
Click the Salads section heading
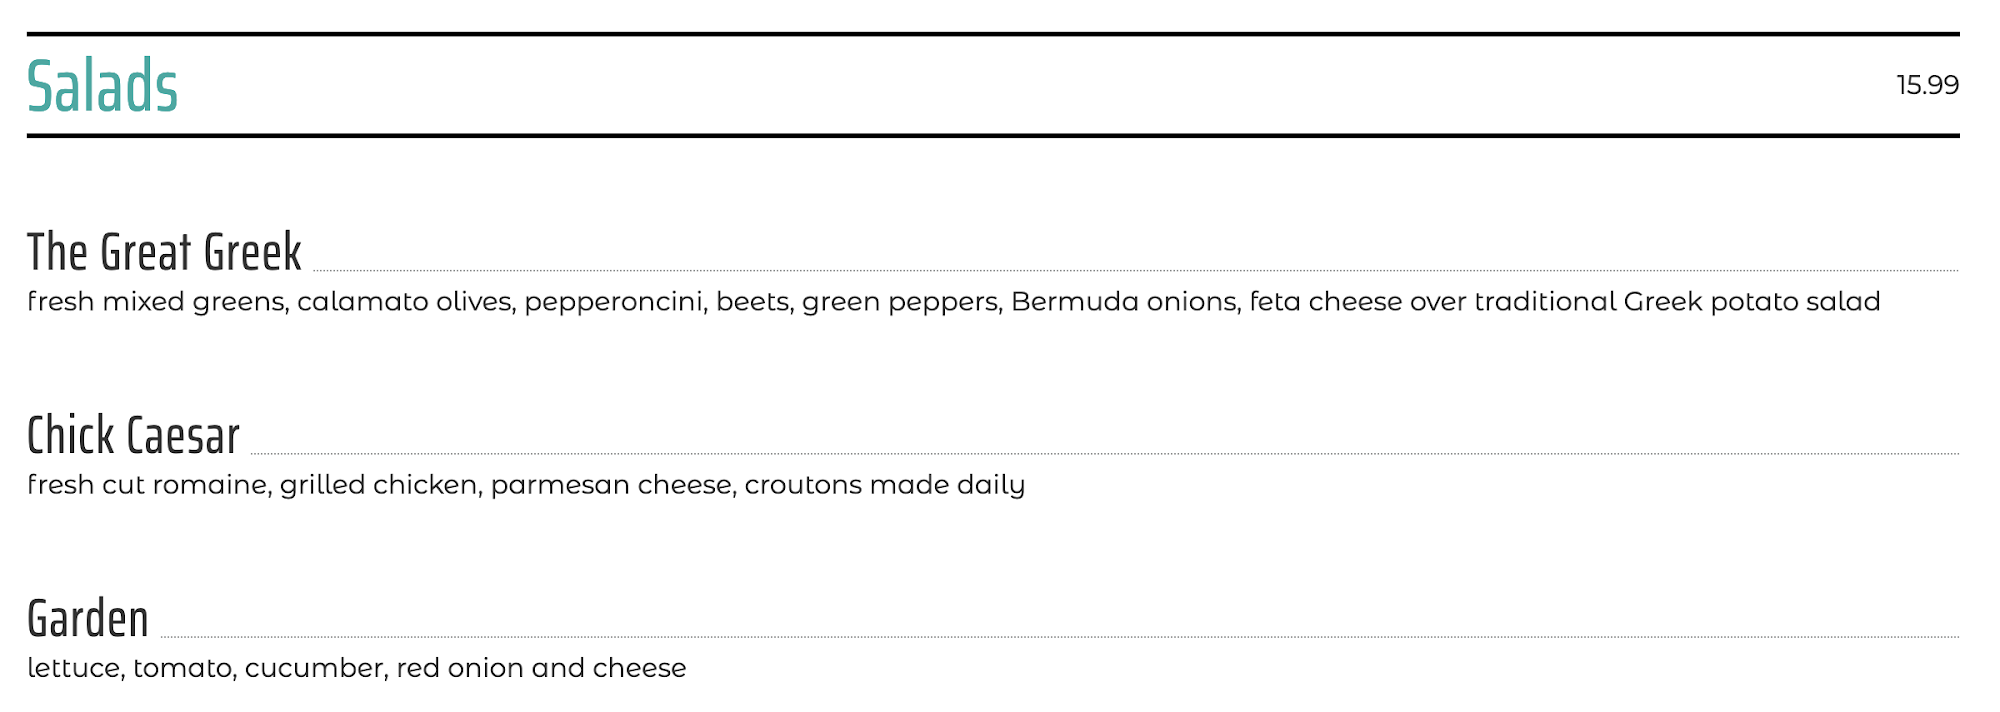tap(102, 87)
